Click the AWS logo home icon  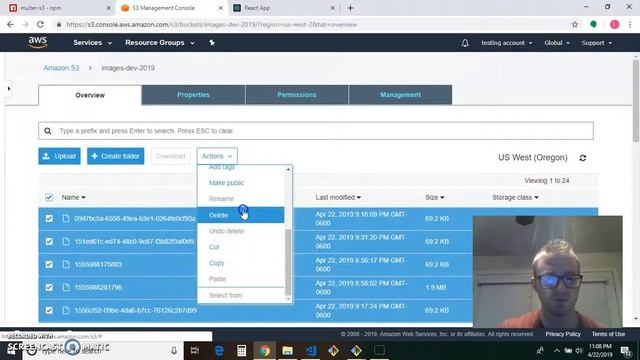38,42
